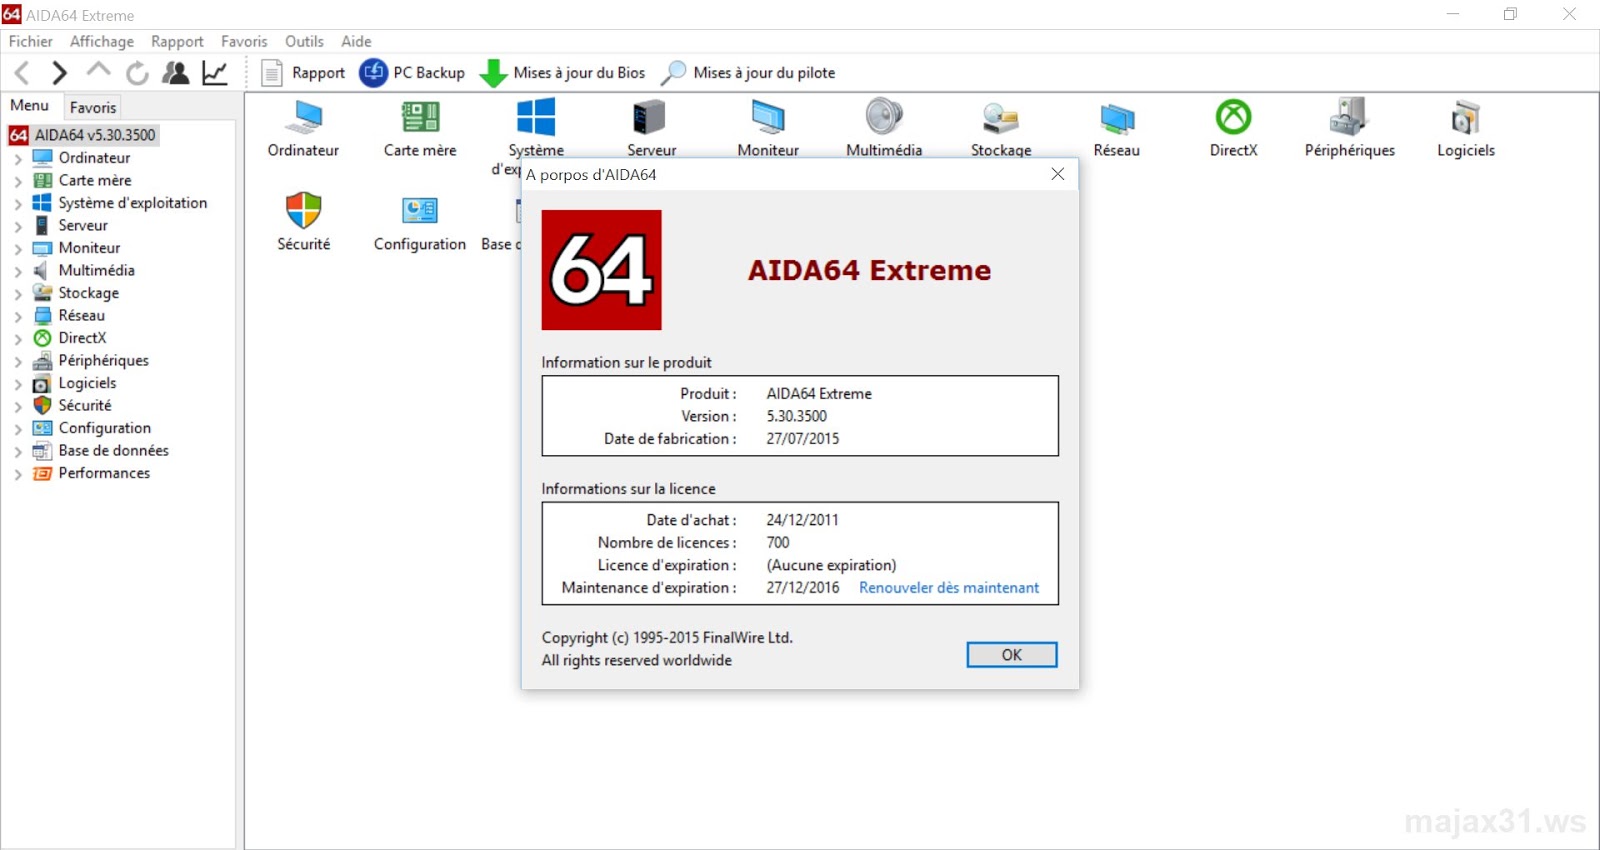Confirm the About dialog with OK
Image resolution: width=1600 pixels, height=850 pixels.
tap(1012, 655)
